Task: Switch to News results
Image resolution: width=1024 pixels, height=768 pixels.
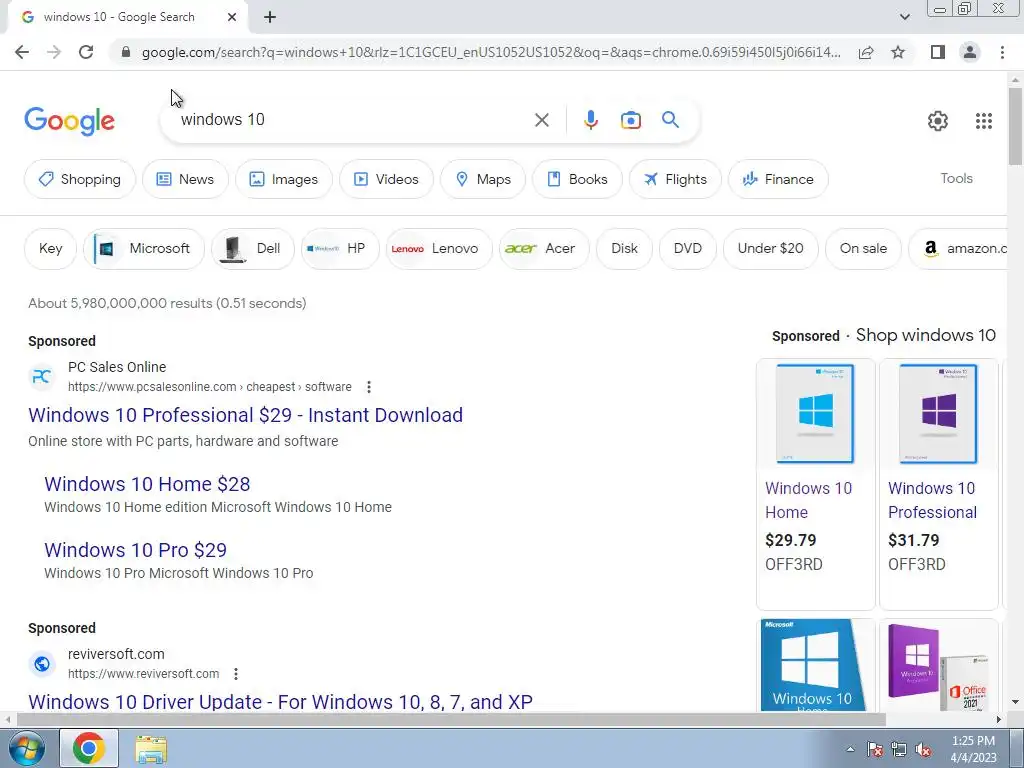Action: pyautogui.click(x=185, y=179)
